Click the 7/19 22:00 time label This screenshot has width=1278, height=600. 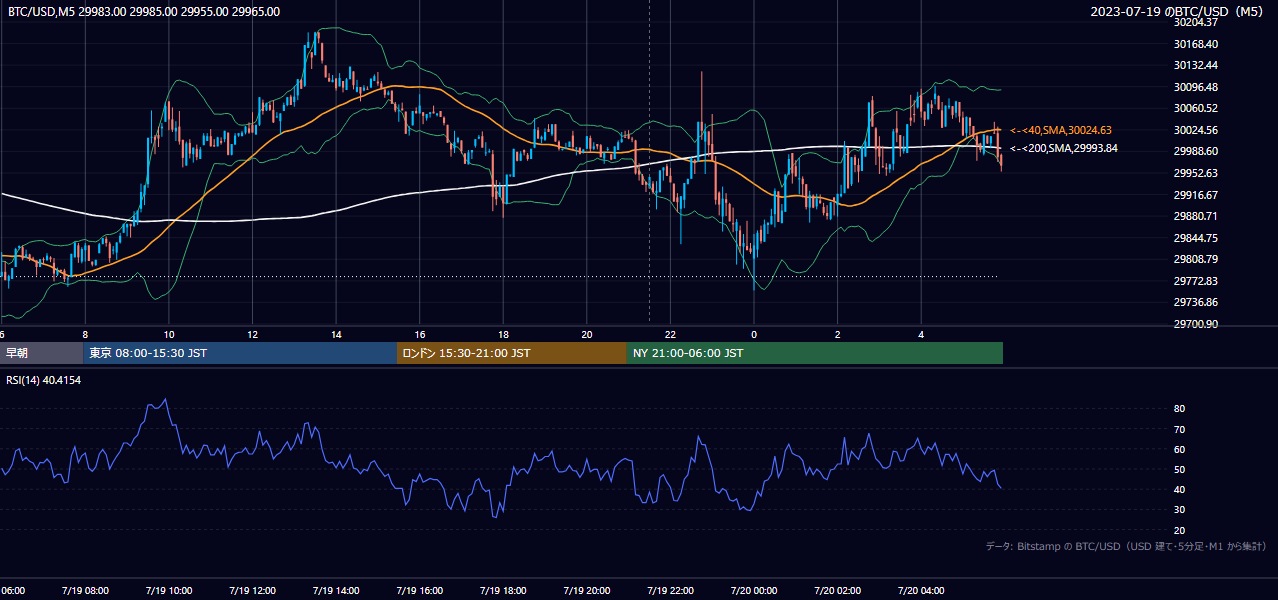[x=670, y=591]
